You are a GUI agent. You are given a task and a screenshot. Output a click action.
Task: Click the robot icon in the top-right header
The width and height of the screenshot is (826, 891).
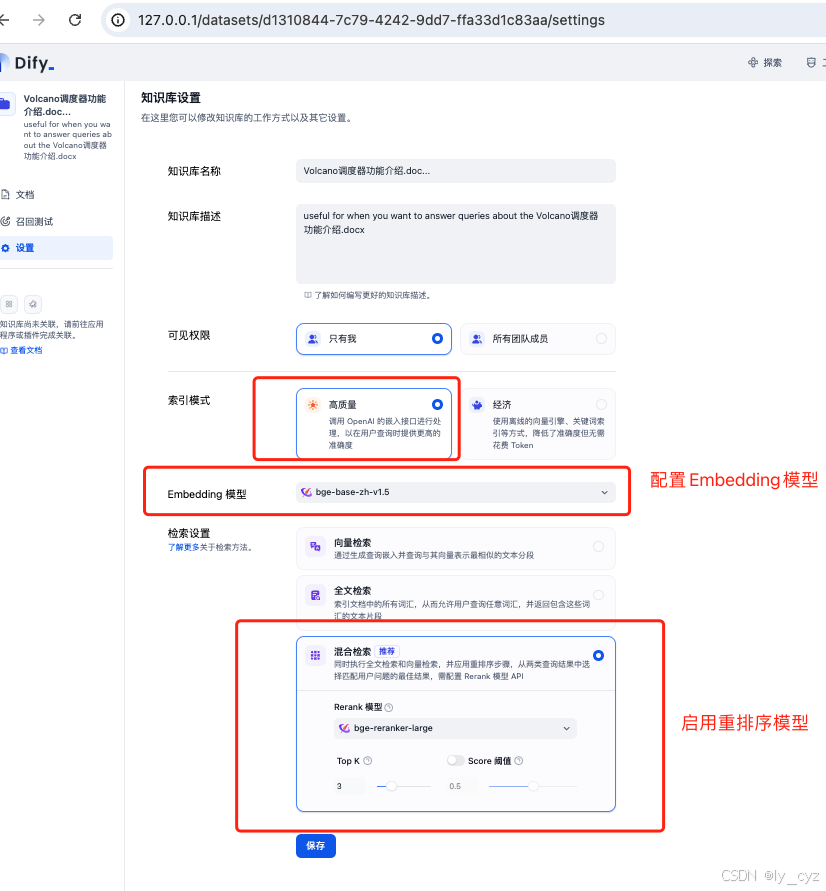point(810,62)
